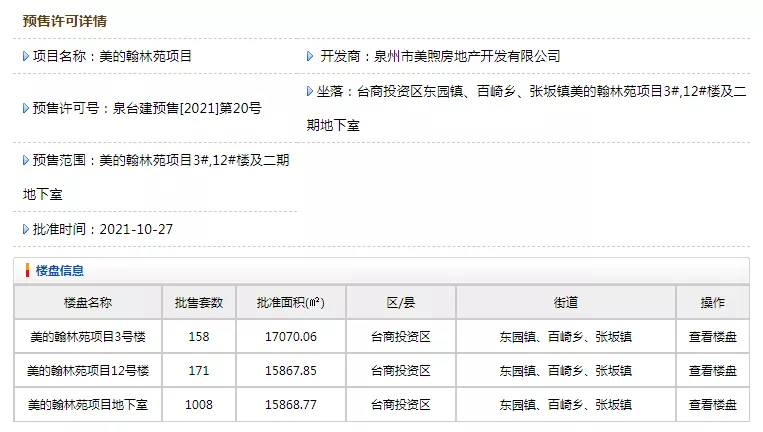
Task: Click the 批准面积(㎡) column header
Action: (291, 303)
